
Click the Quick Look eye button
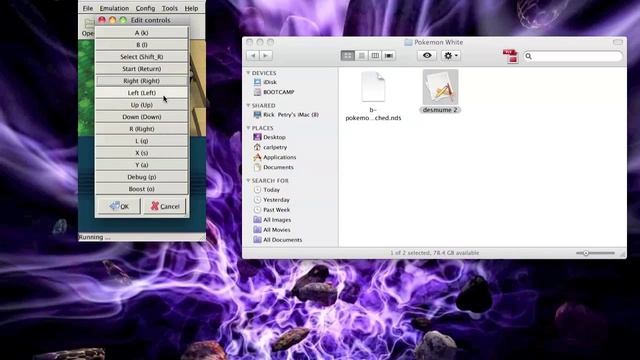[427, 56]
